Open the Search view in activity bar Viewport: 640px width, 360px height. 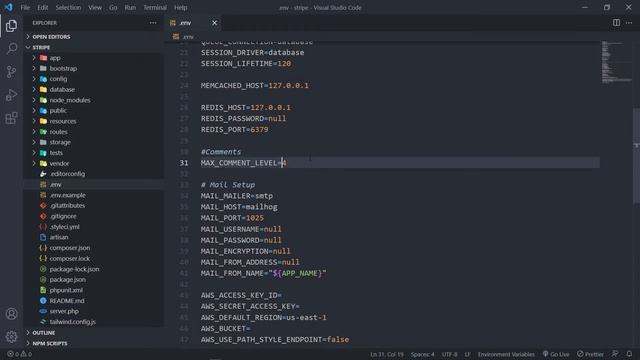pyautogui.click(x=11, y=49)
